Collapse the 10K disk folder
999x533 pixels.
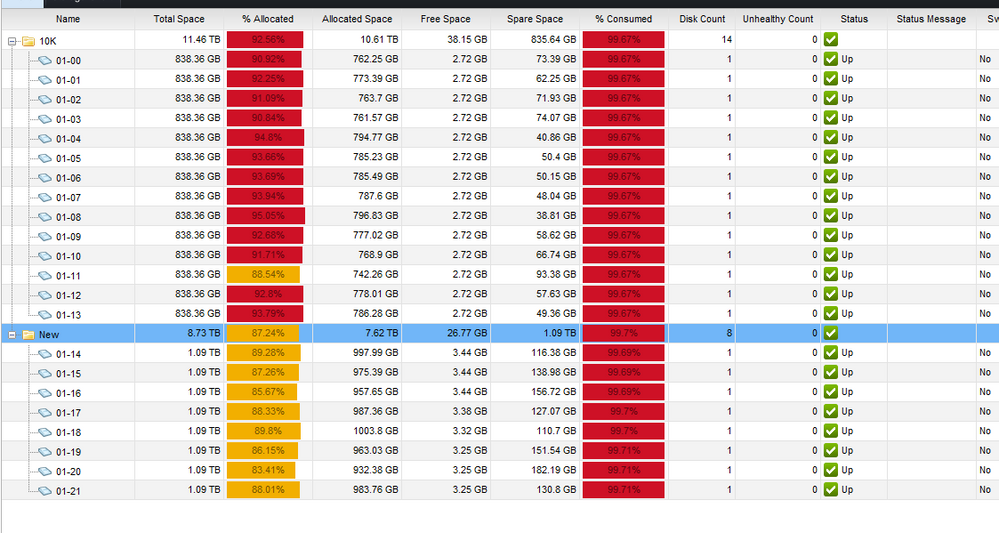point(12,41)
